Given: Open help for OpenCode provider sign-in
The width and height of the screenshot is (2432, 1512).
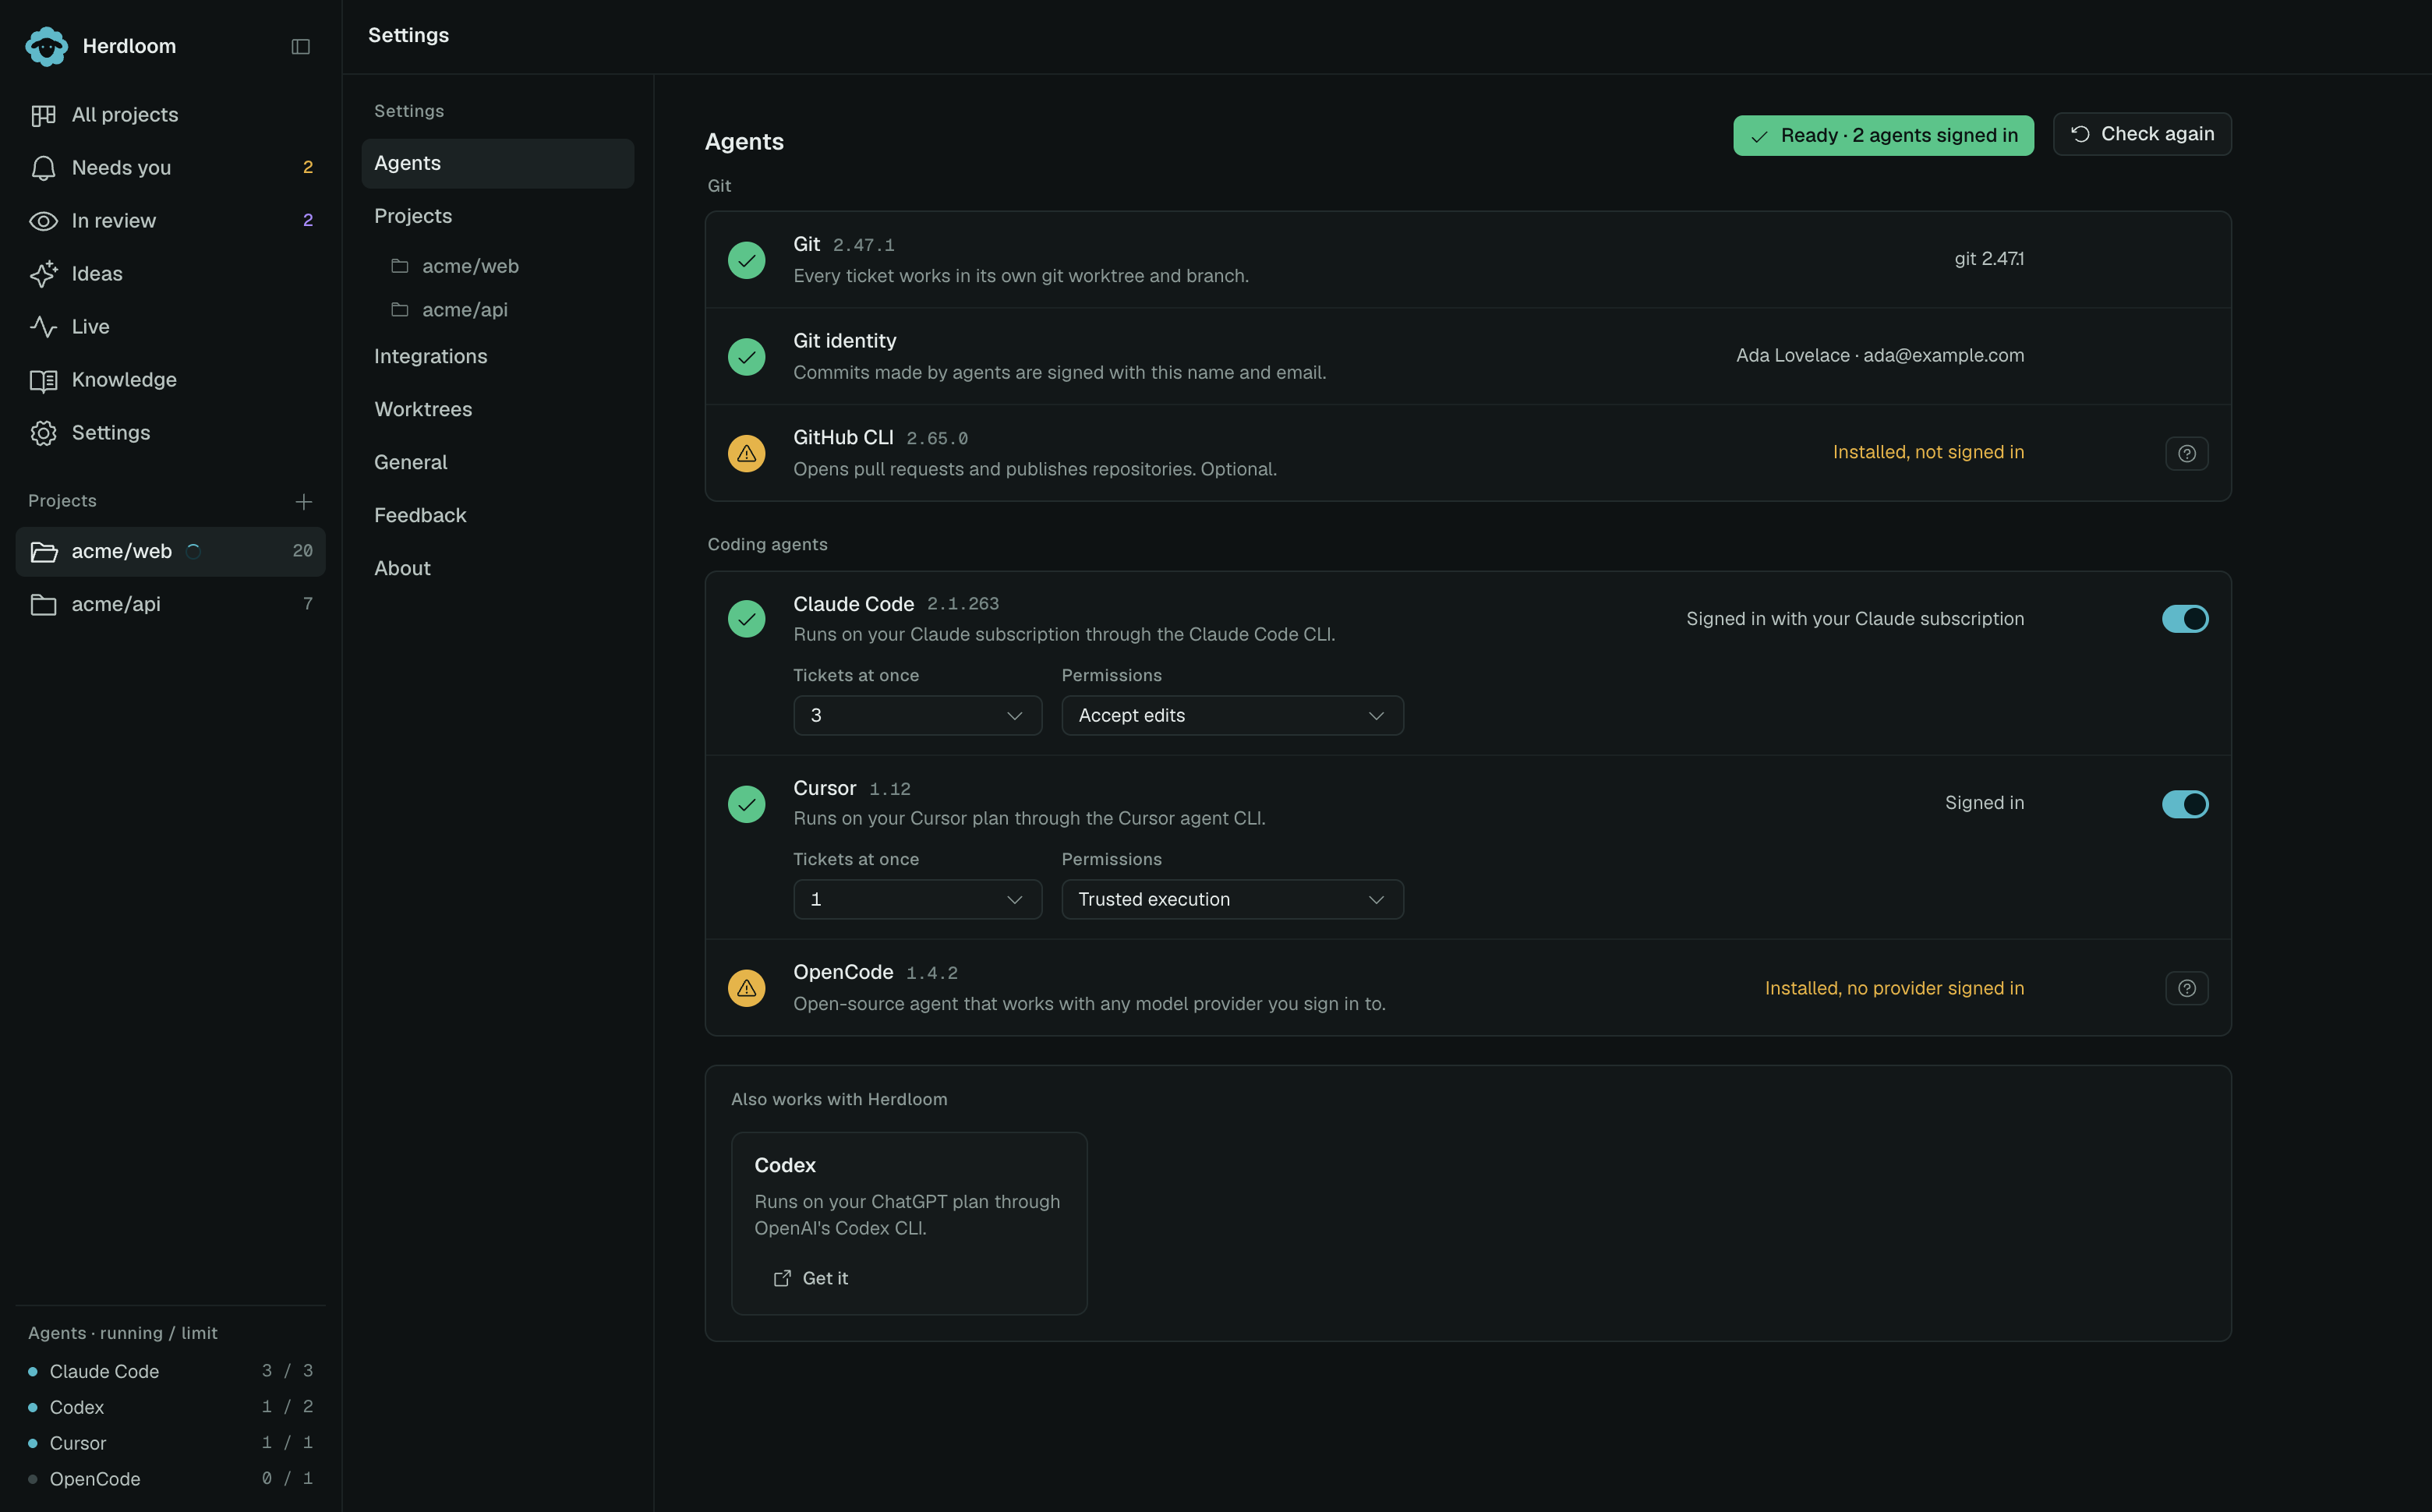Looking at the screenshot, I should [2187, 989].
